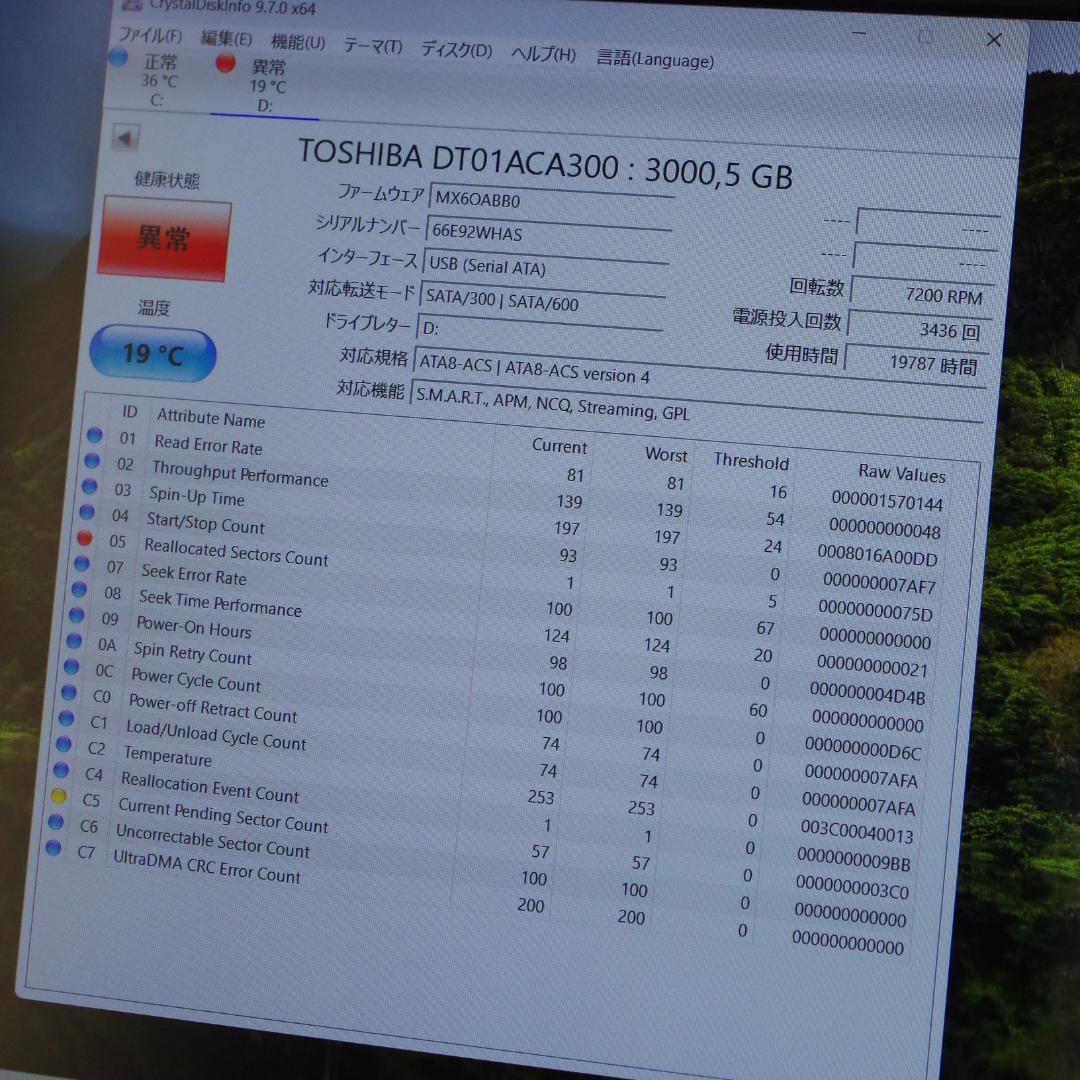Open the テーマ(T) menu
1080x1080 pixels.
click(373, 46)
